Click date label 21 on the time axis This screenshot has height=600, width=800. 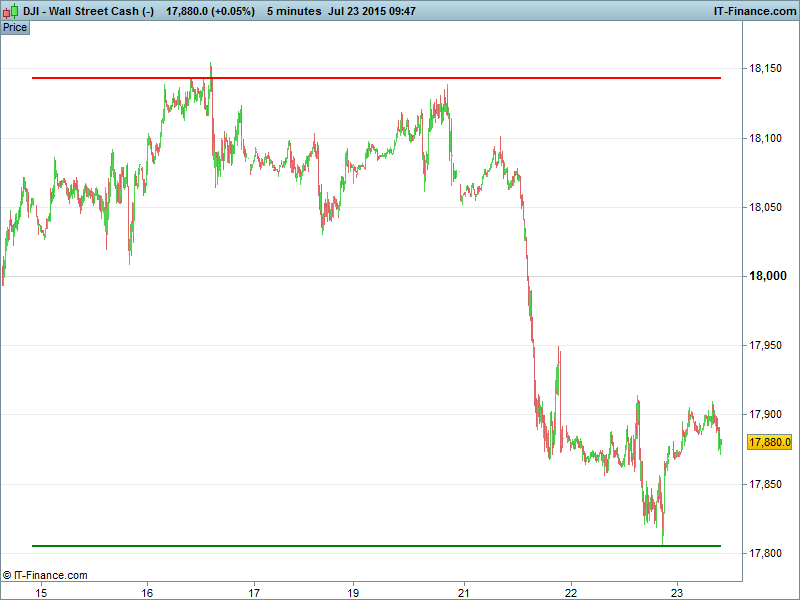click(x=464, y=592)
